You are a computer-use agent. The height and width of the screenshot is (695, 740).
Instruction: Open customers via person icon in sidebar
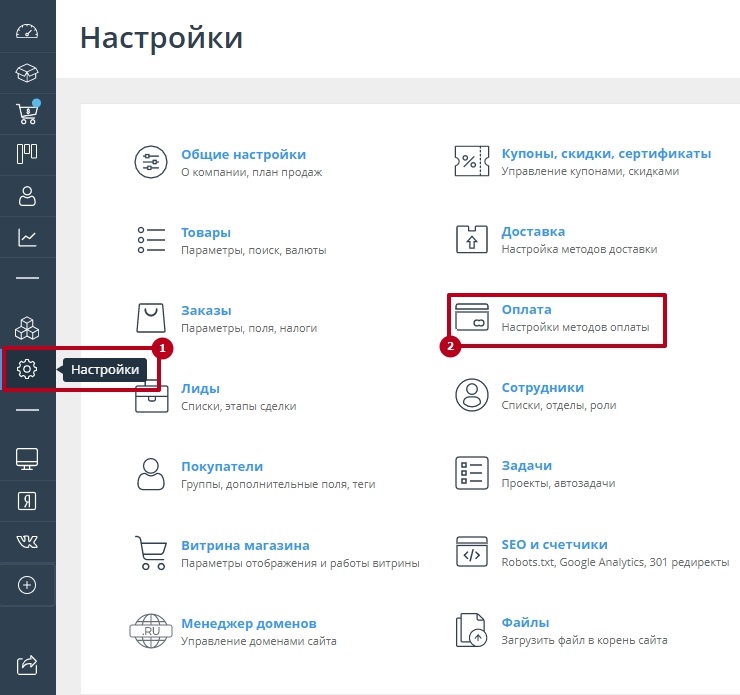click(x=27, y=196)
